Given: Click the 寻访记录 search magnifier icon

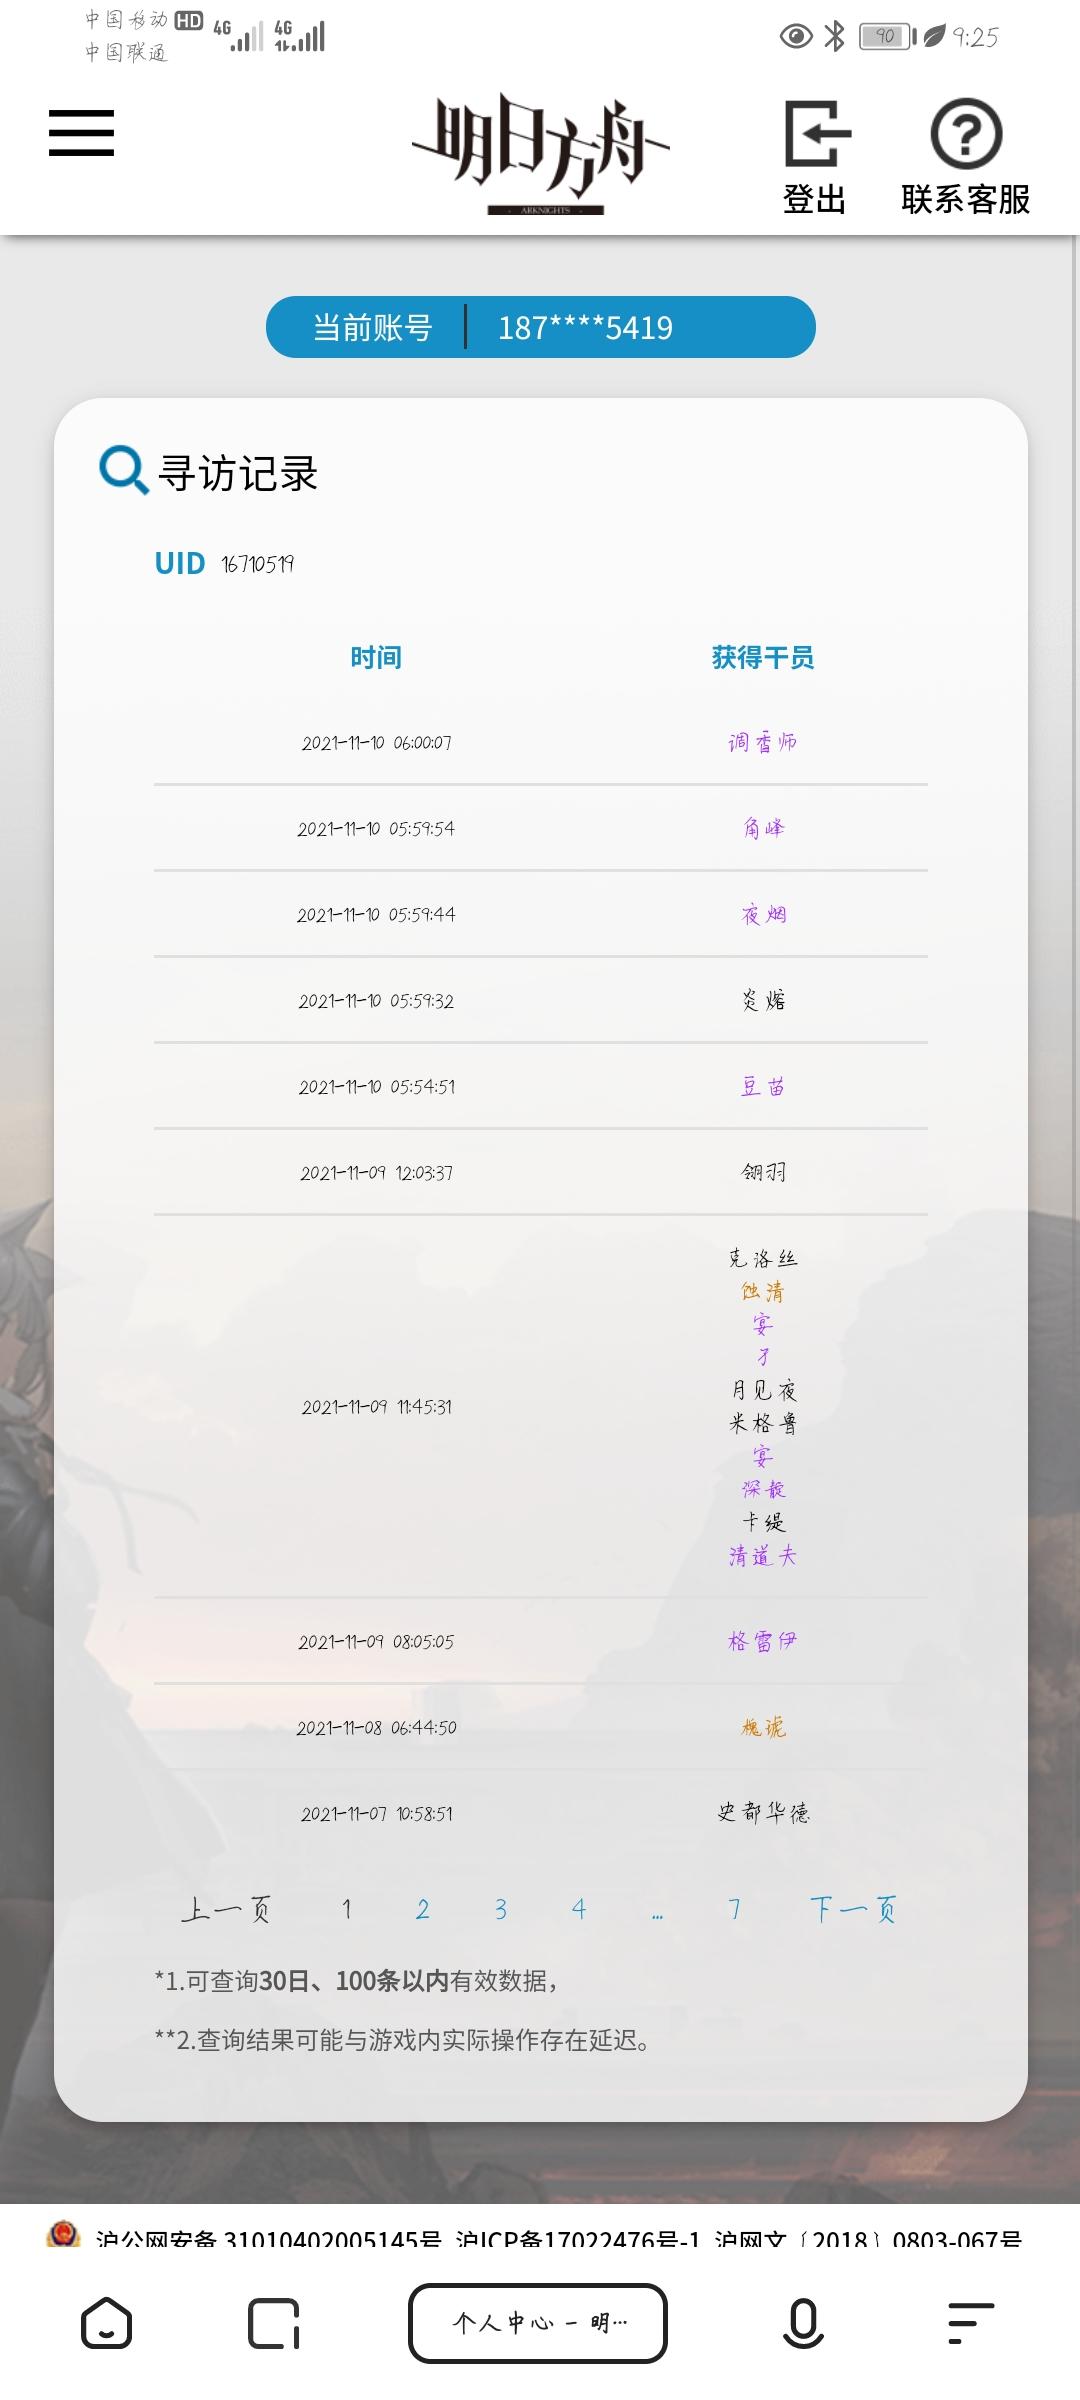Looking at the screenshot, I should tap(123, 471).
